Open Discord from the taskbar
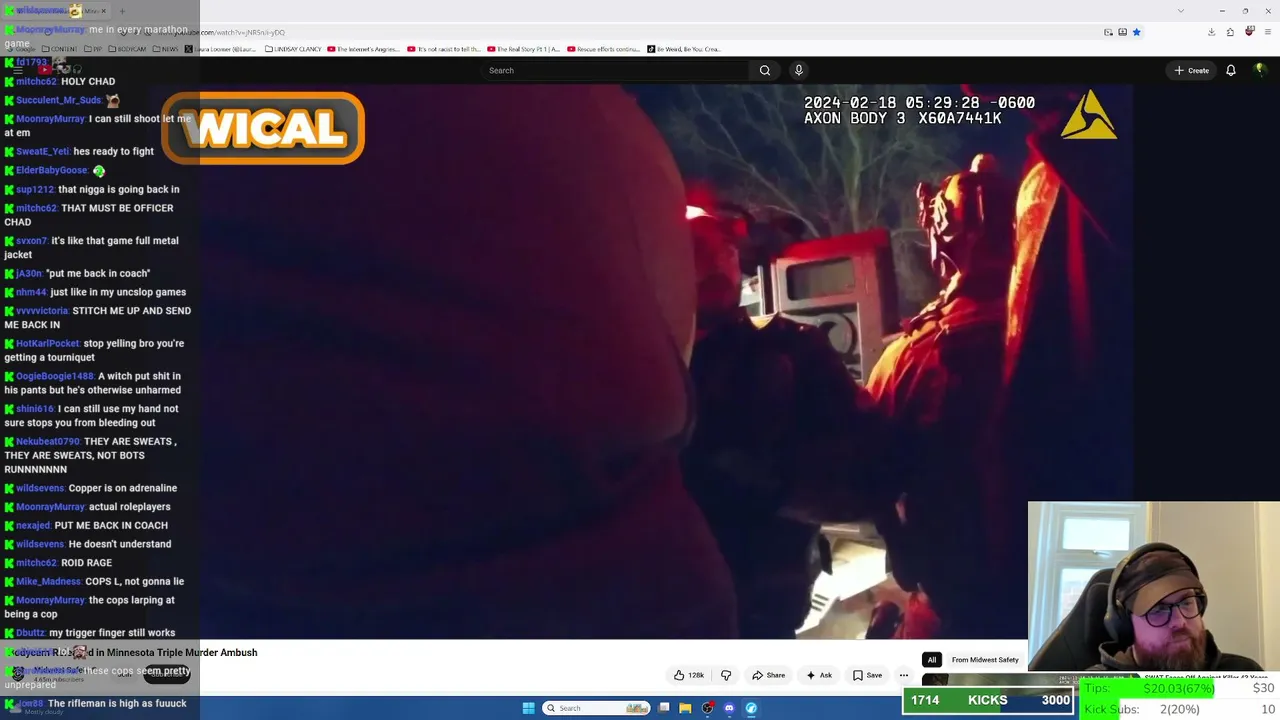This screenshot has height=720, width=1280. click(x=729, y=708)
